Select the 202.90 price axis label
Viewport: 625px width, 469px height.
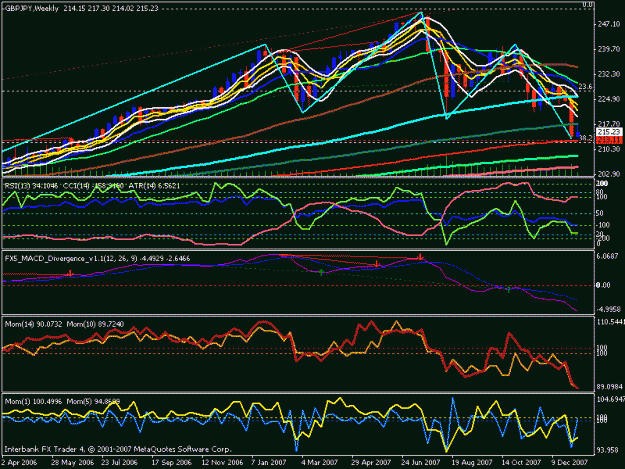(x=609, y=174)
